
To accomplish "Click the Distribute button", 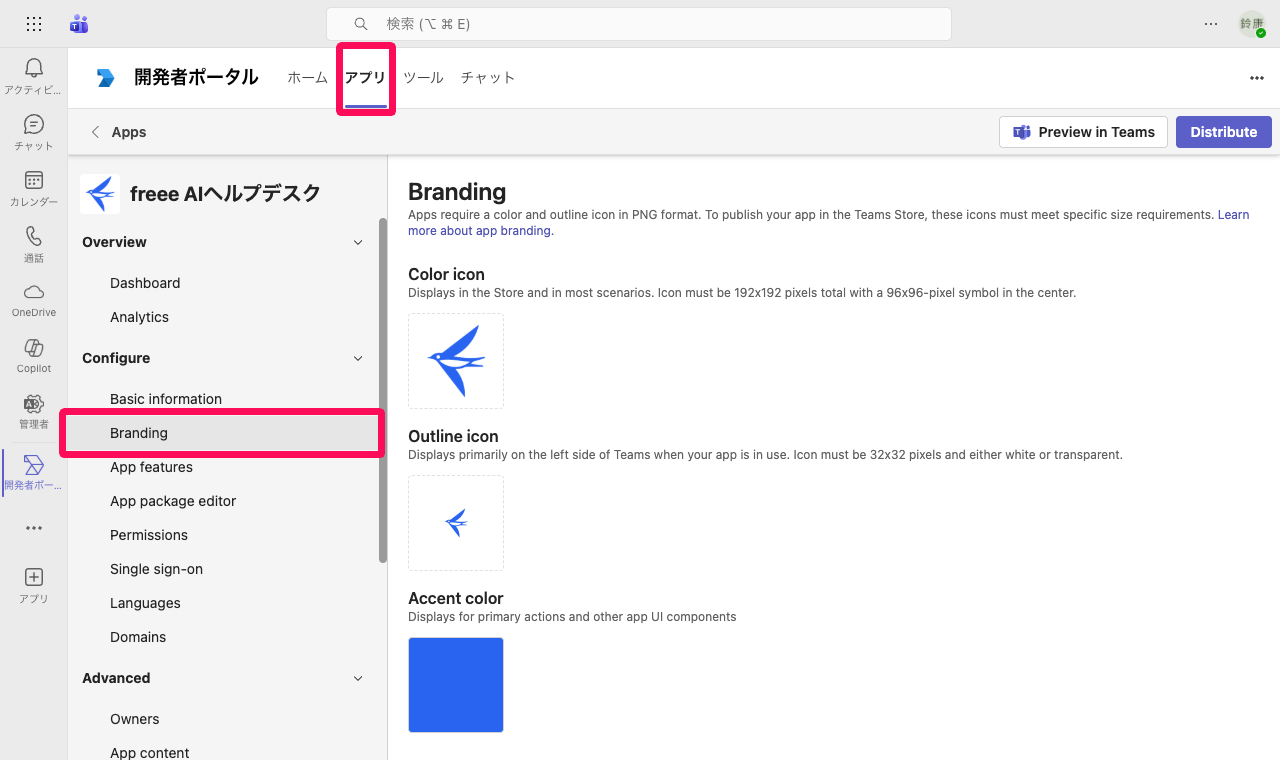I will (x=1224, y=132).
